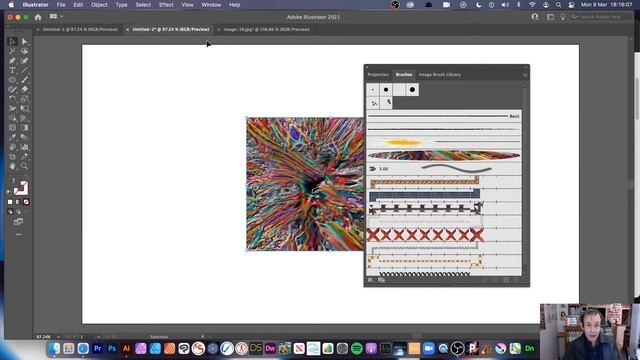This screenshot has height=360, width=640.
Task: Set paint mode to Gradient
Action: coord(18,202)
